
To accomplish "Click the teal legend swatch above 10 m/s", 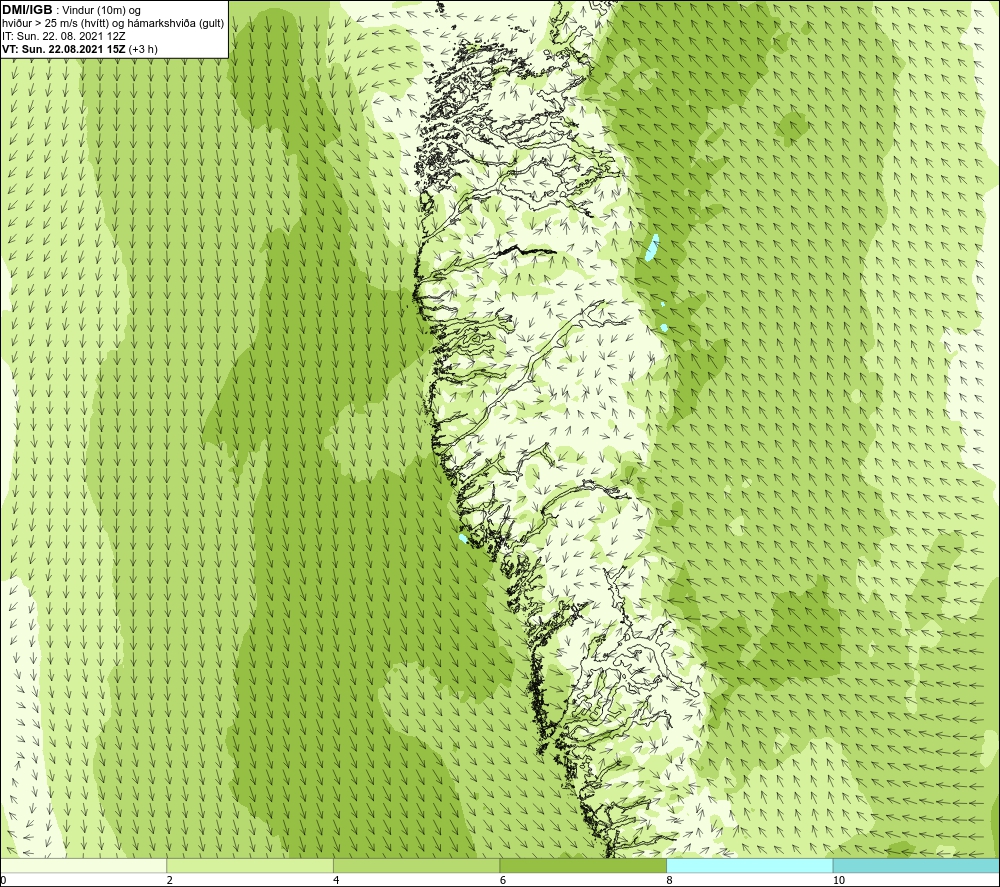I will [916, 865].
